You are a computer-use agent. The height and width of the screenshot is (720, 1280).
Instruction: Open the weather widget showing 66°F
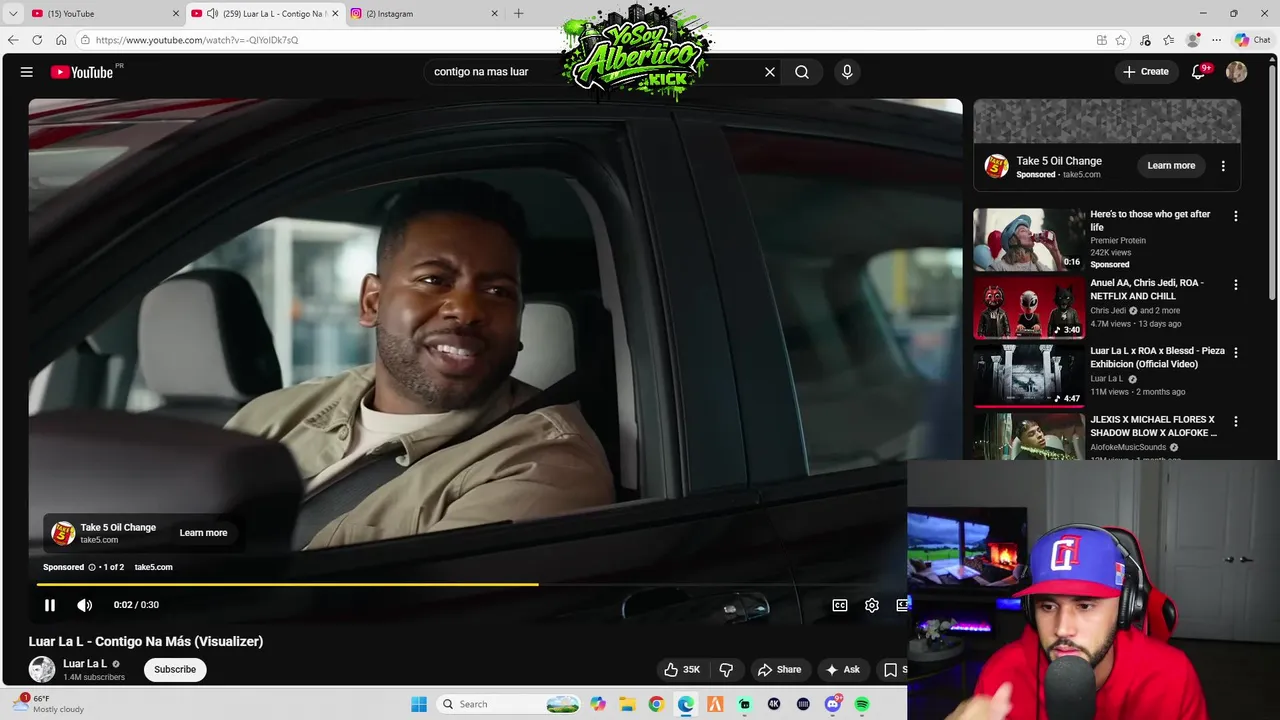[48, 704]
